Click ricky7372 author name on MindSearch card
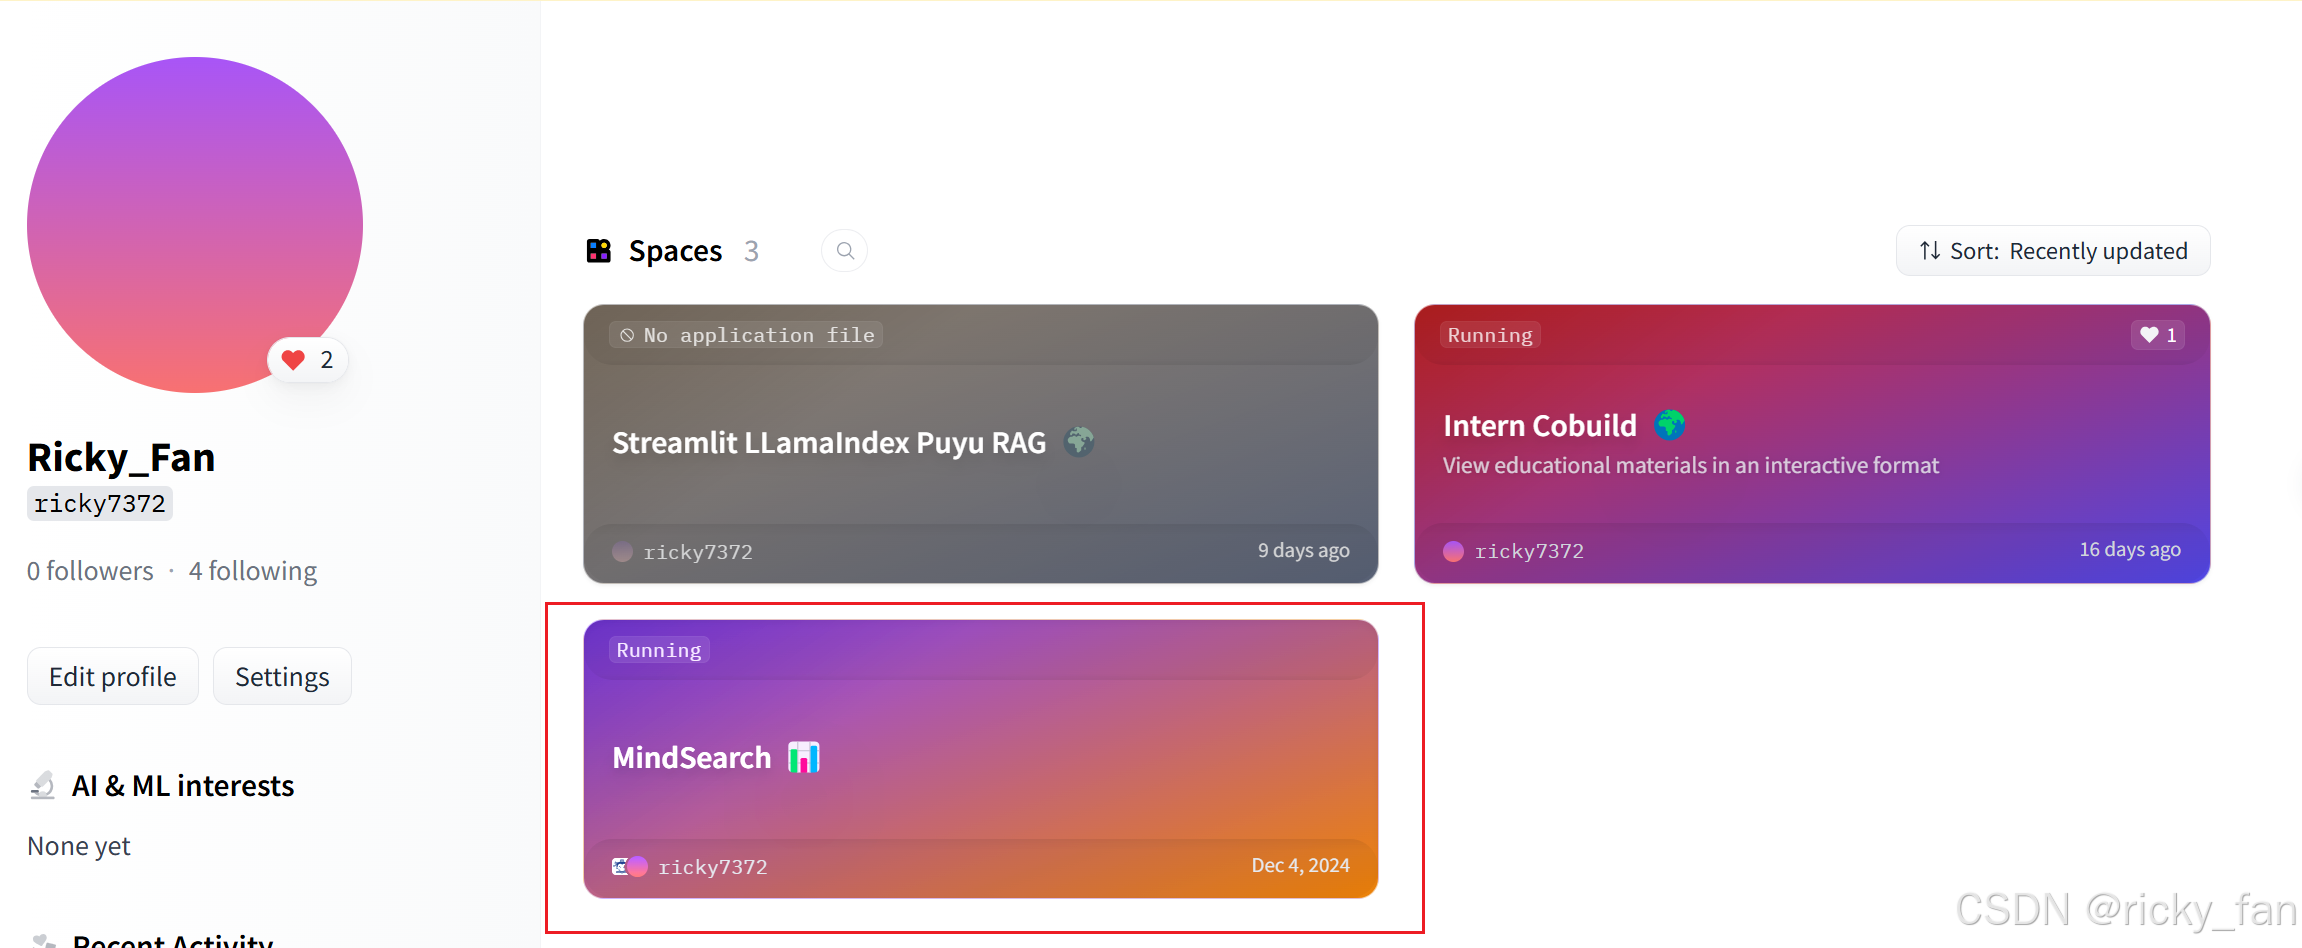 tap(713, 867)
